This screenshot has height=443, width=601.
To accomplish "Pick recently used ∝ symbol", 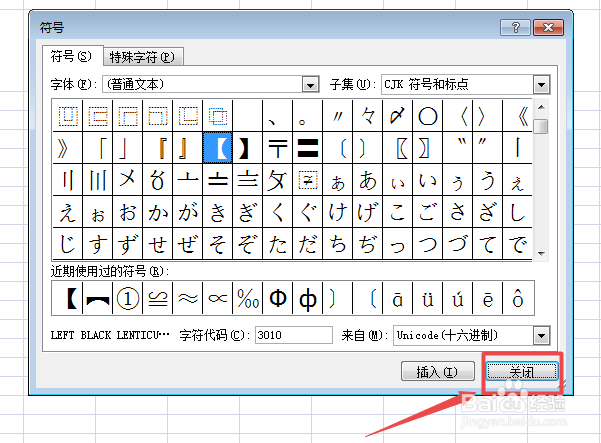I will (217, 298).
